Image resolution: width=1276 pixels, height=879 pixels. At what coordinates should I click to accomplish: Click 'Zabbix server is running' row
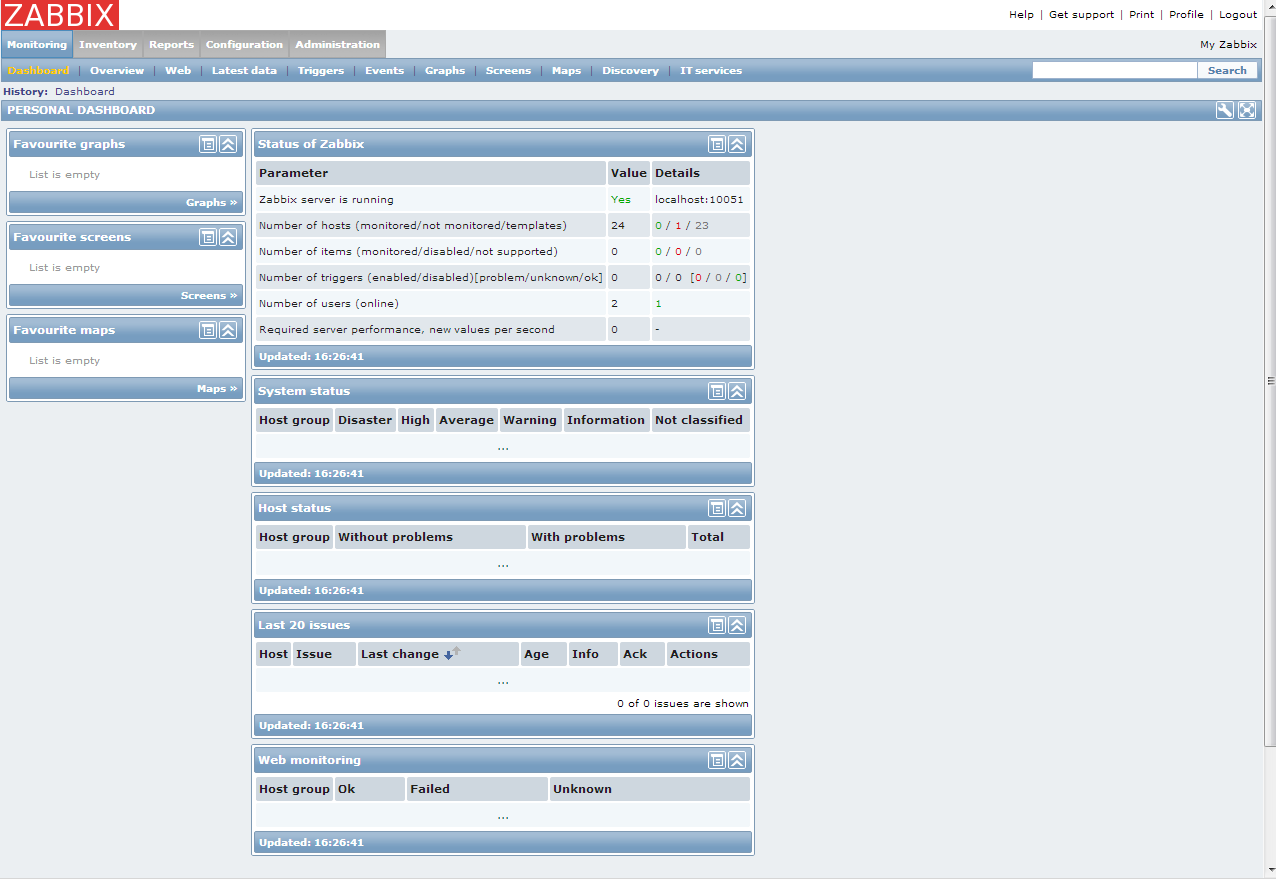[x=502, y=199]
